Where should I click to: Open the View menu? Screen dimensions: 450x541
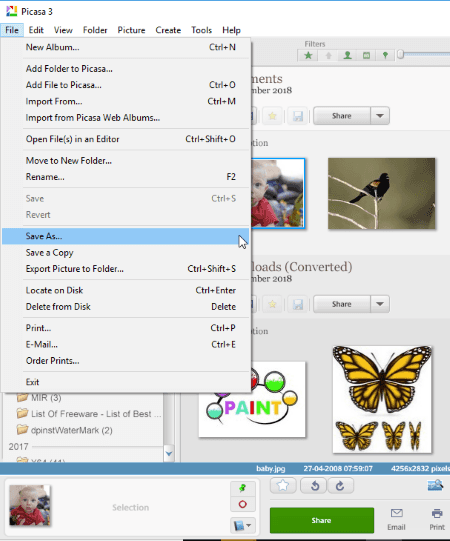coord(63,30)
